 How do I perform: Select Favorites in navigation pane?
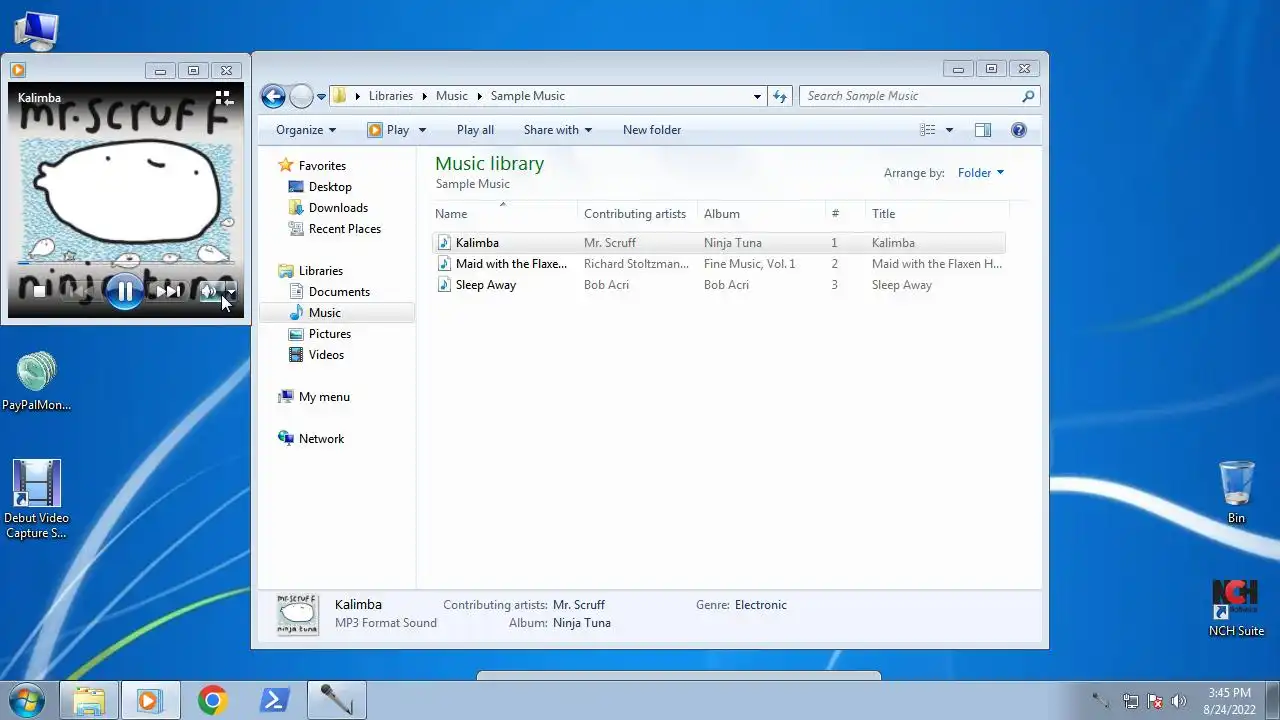coord(312,166)
